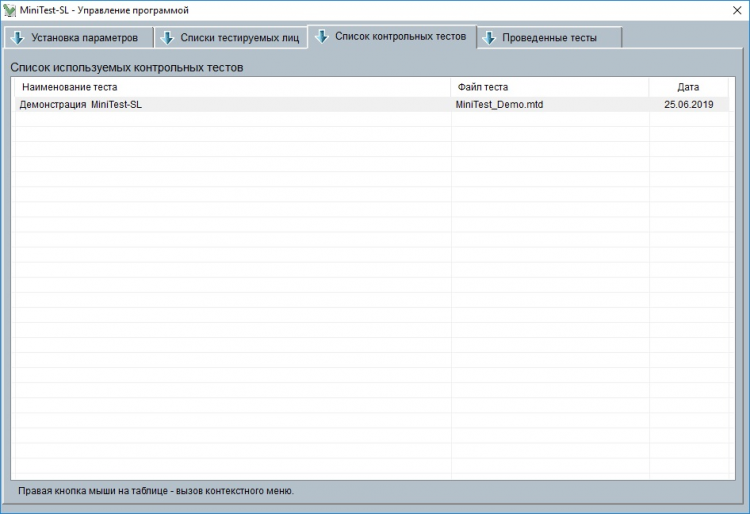The width and height of the screenshot is (750, 514).
Task: Click the MiniTest-SL app icon in title bar
Action: pyautogui.click(x=10, y=10)
